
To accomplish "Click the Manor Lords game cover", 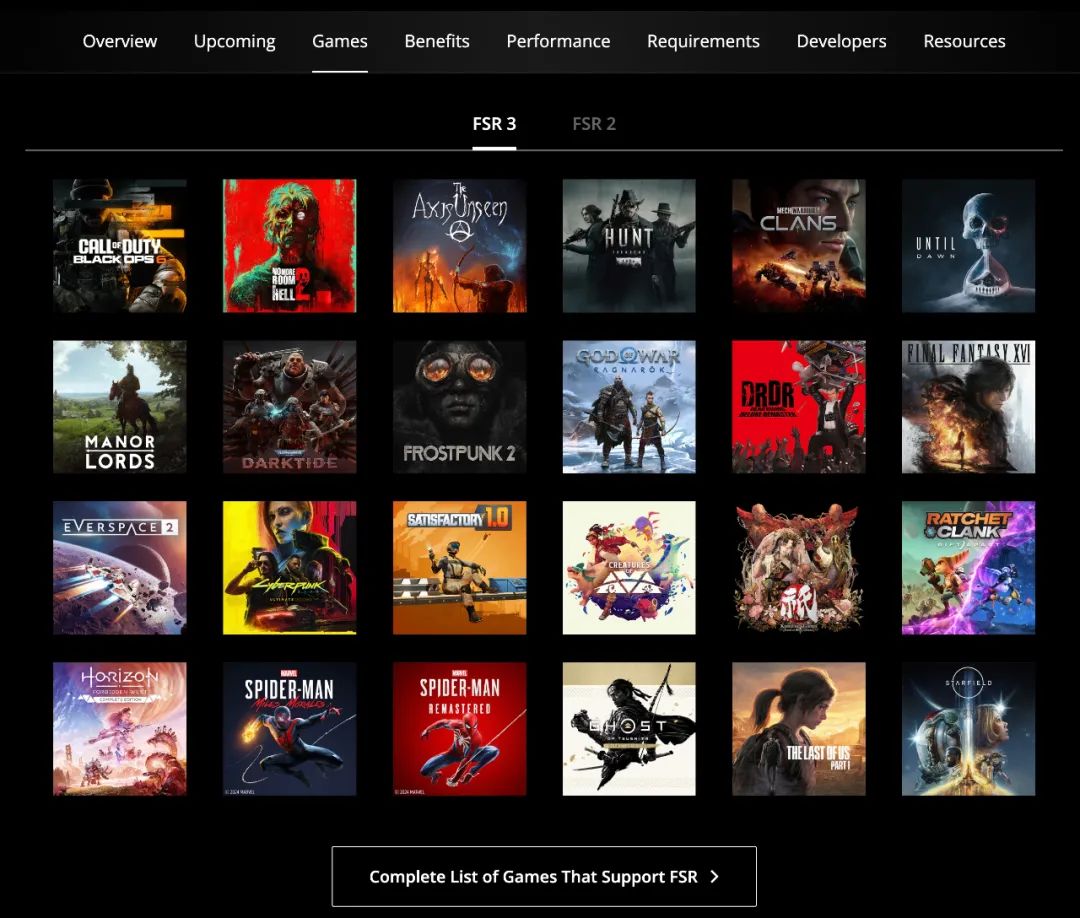I will coord(120,407).
